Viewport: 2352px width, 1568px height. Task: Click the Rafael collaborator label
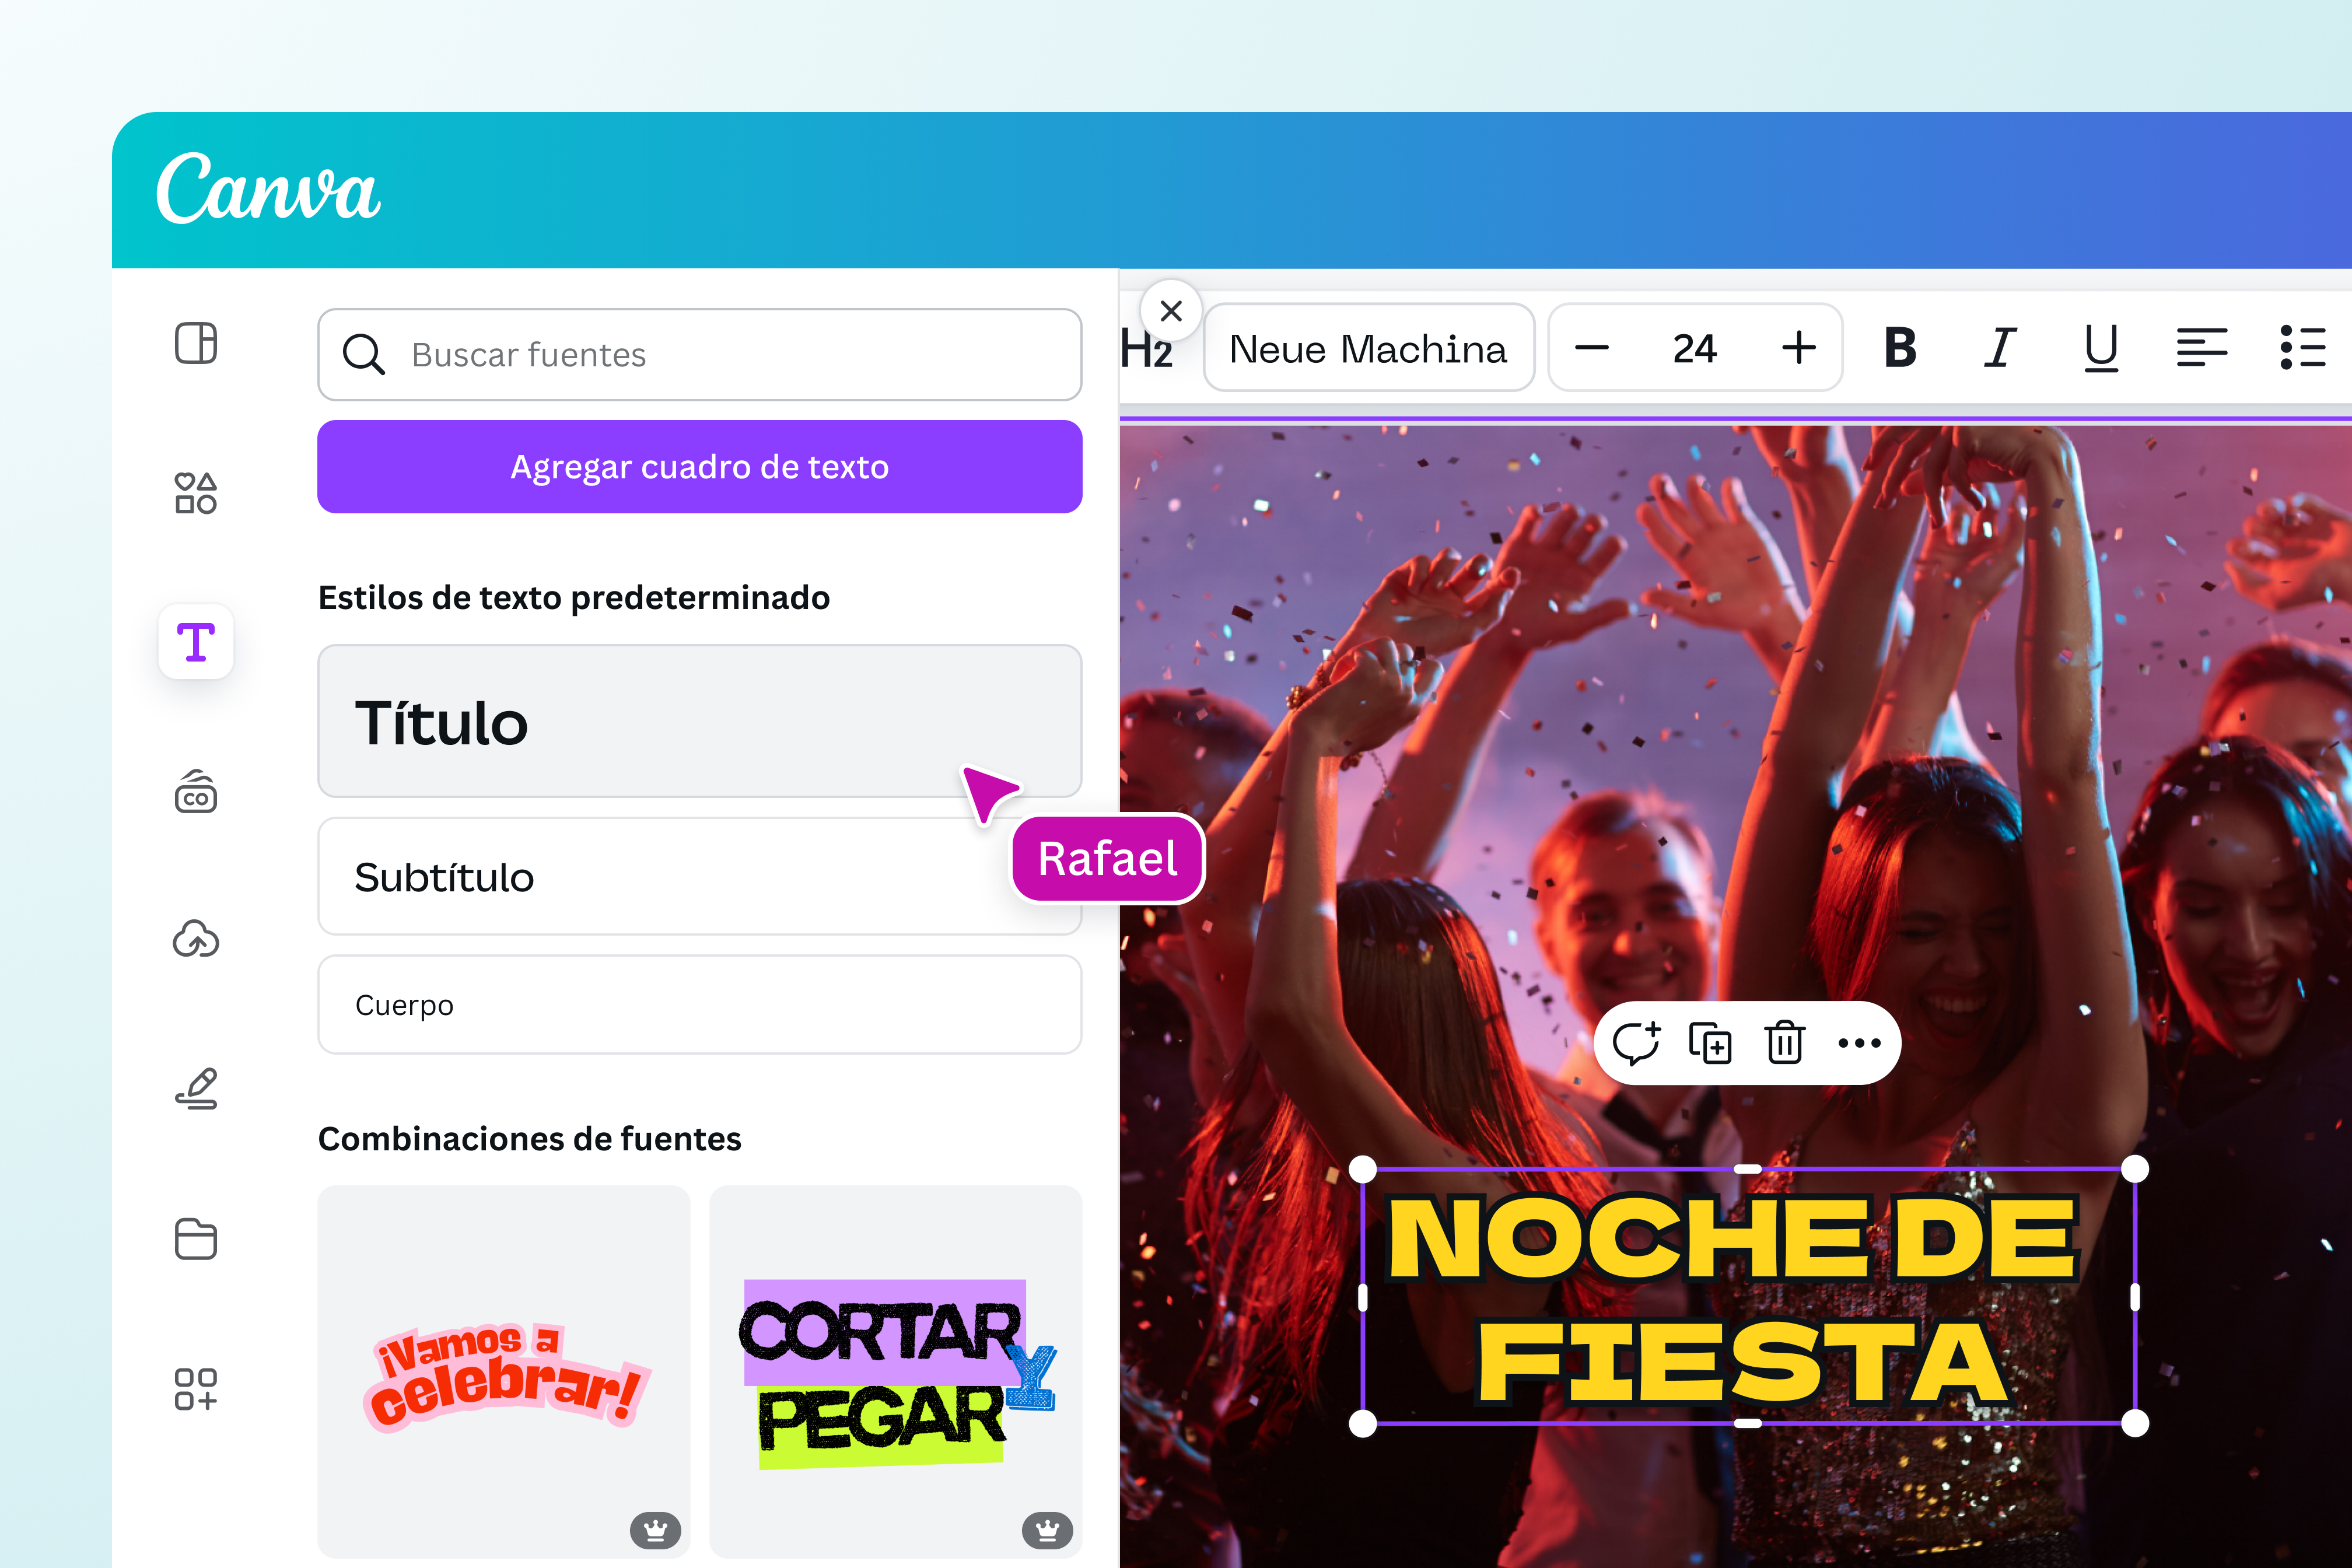click(x=1108, y=859)
